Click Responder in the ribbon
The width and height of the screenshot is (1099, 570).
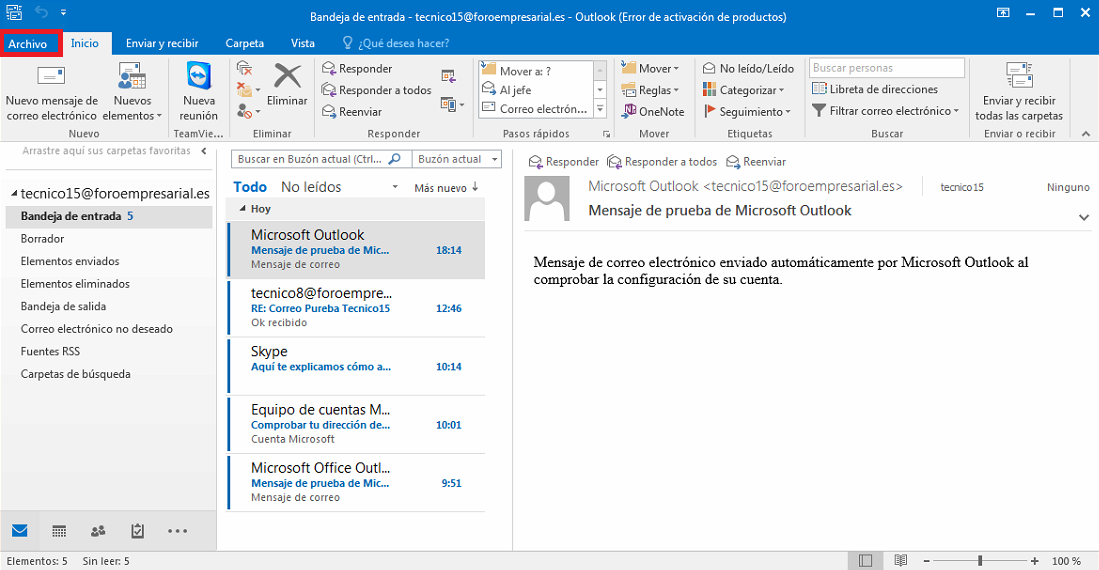[x=357, y=68]
